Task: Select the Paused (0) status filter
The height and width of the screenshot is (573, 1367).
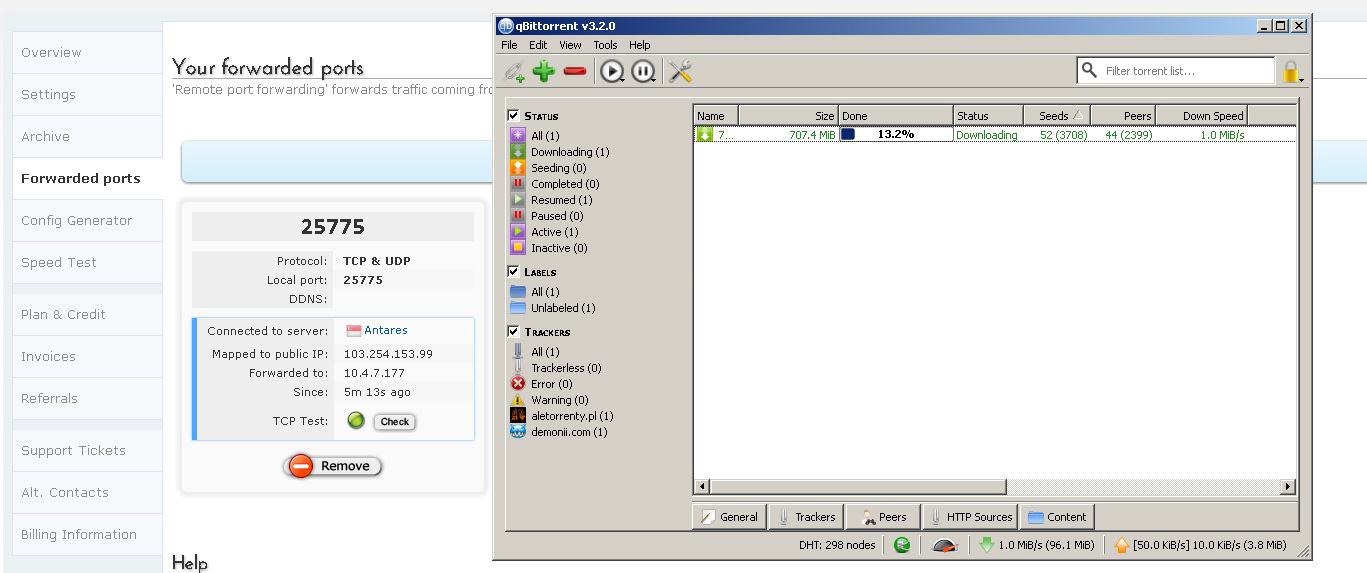Action: 557,216
